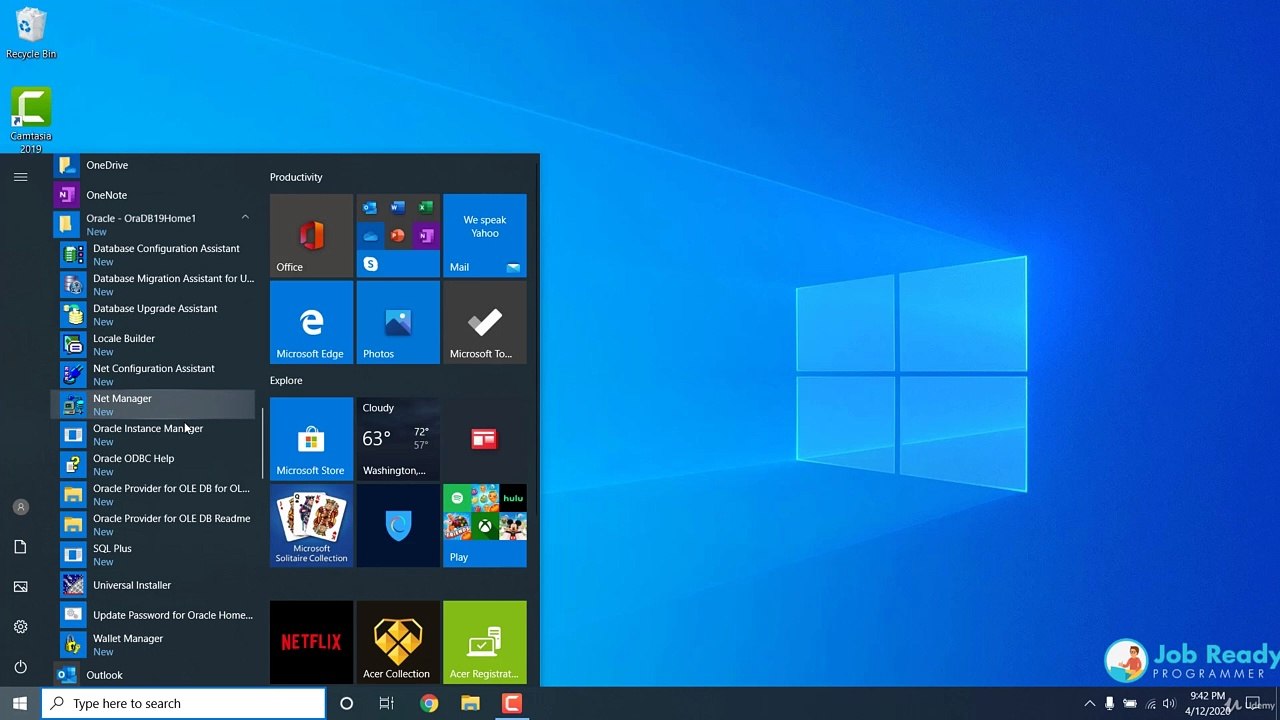This screenshot has width=1280, height=720.
Task: Launch Chrome from the taskbar
Action: pyautogui.click(x=429, y=703)
